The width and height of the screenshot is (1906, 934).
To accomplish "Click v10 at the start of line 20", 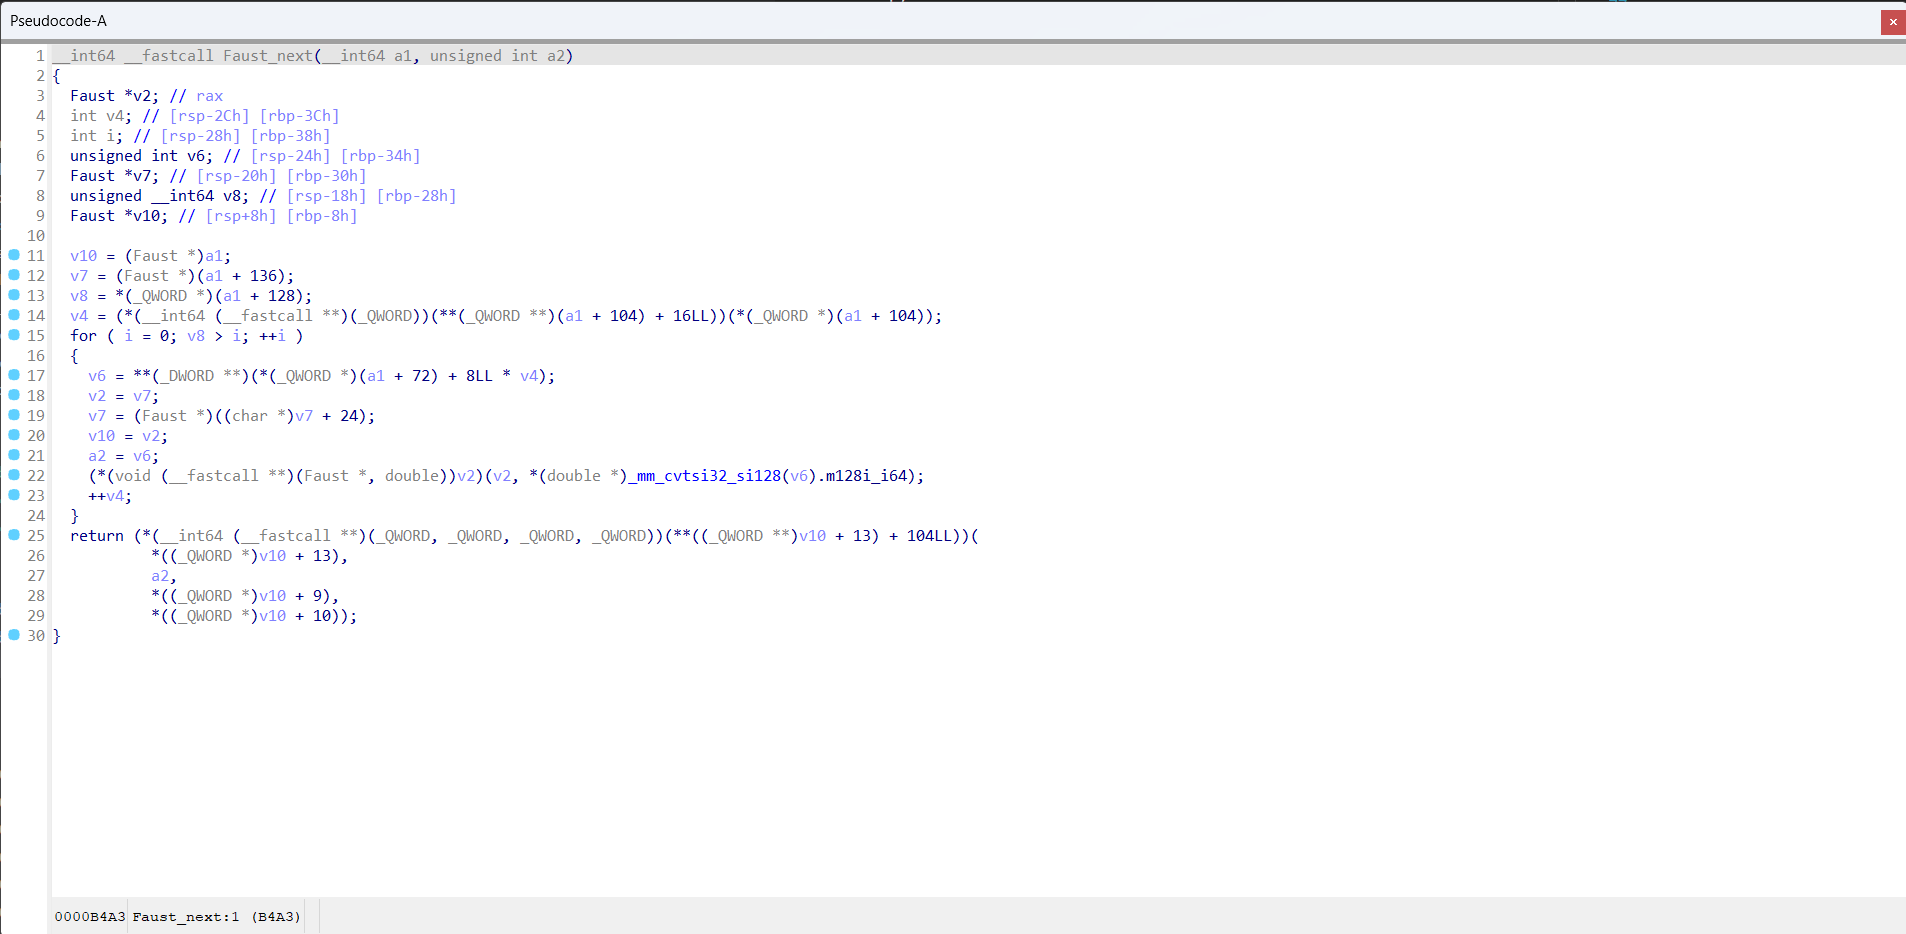I will pos(101,436).
